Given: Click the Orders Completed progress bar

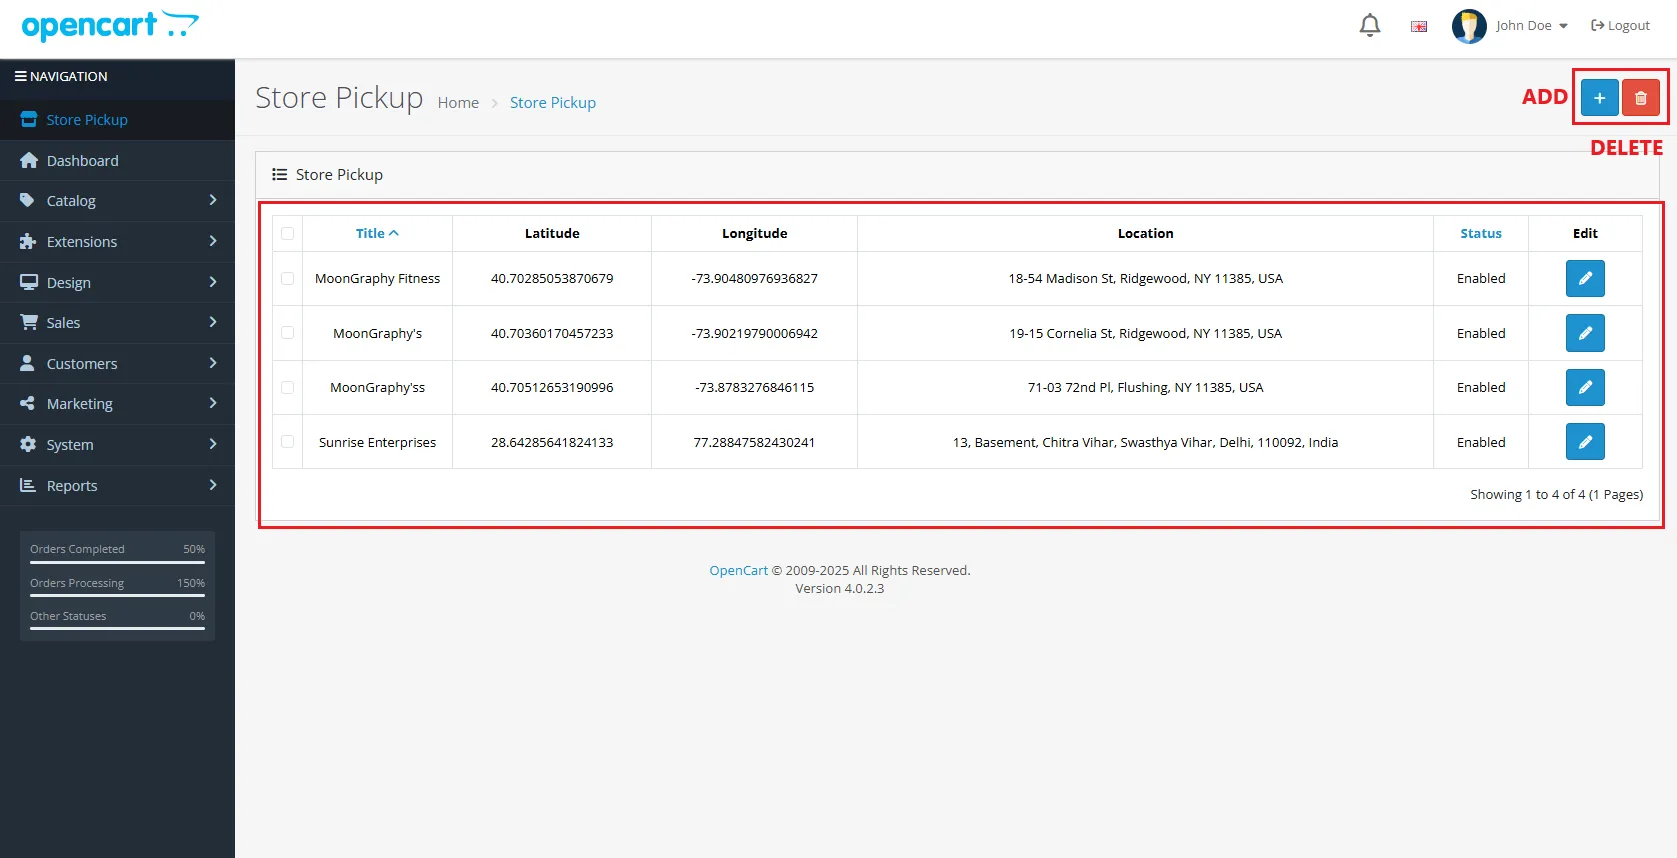Looking at the screenshot, I should point(117,562).
